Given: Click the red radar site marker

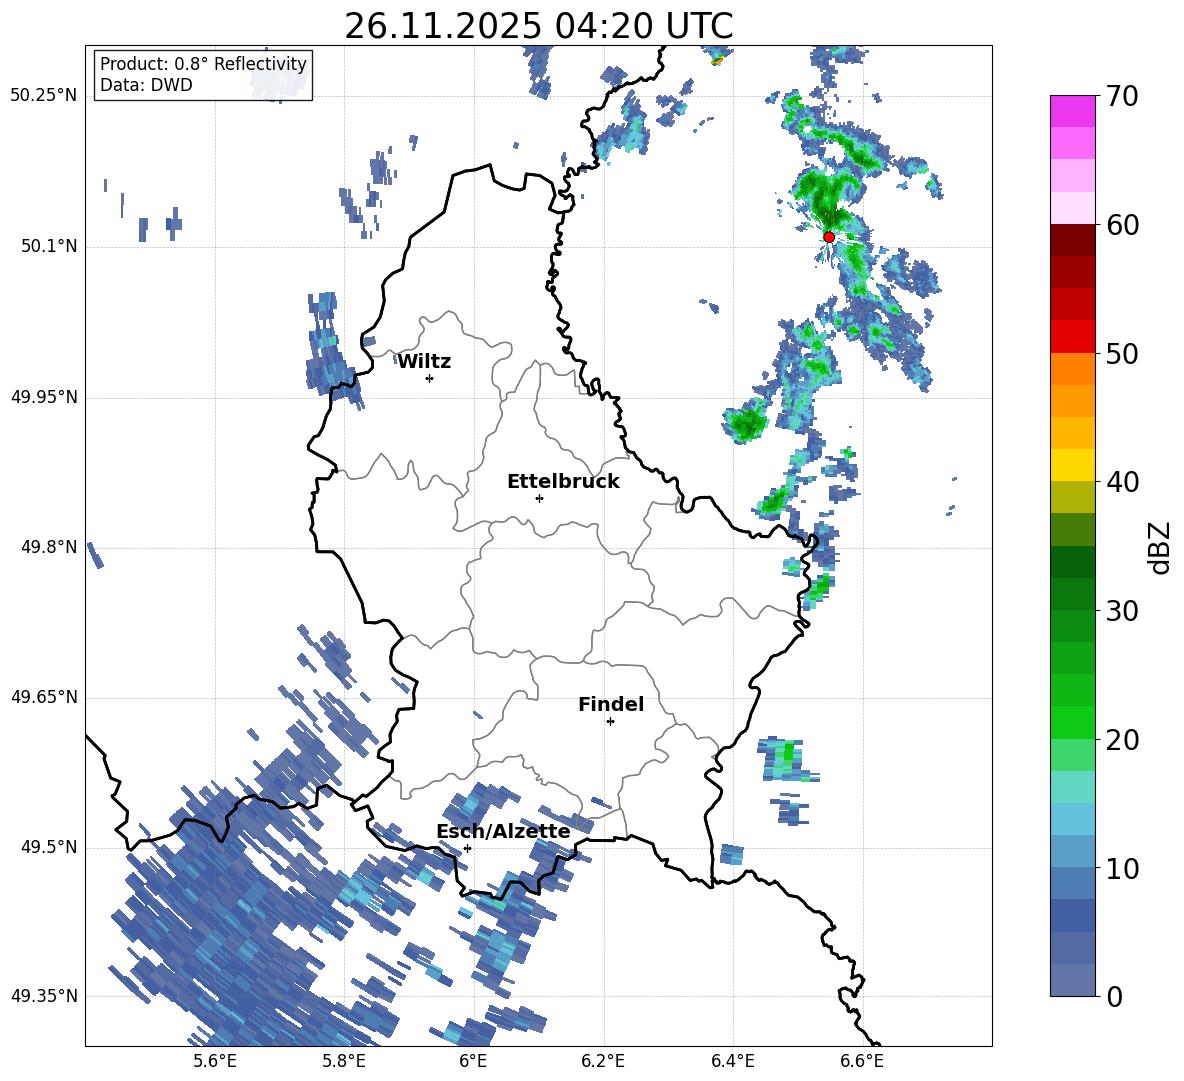Looking at the screenshot, I should 829,237.
